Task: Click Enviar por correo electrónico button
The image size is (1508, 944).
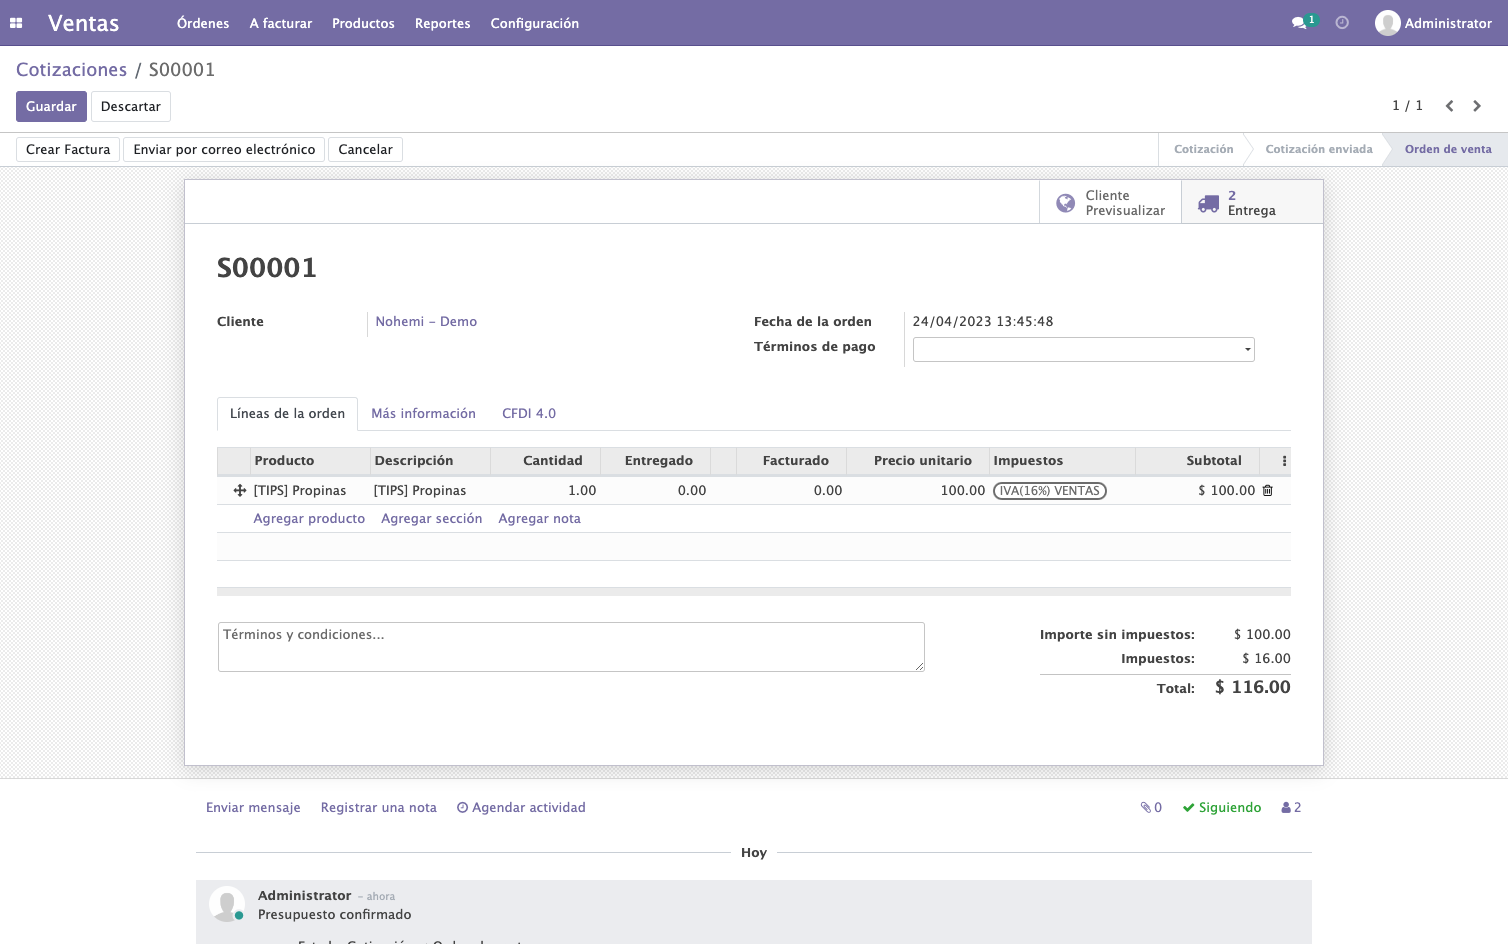Action: point(224,150)
